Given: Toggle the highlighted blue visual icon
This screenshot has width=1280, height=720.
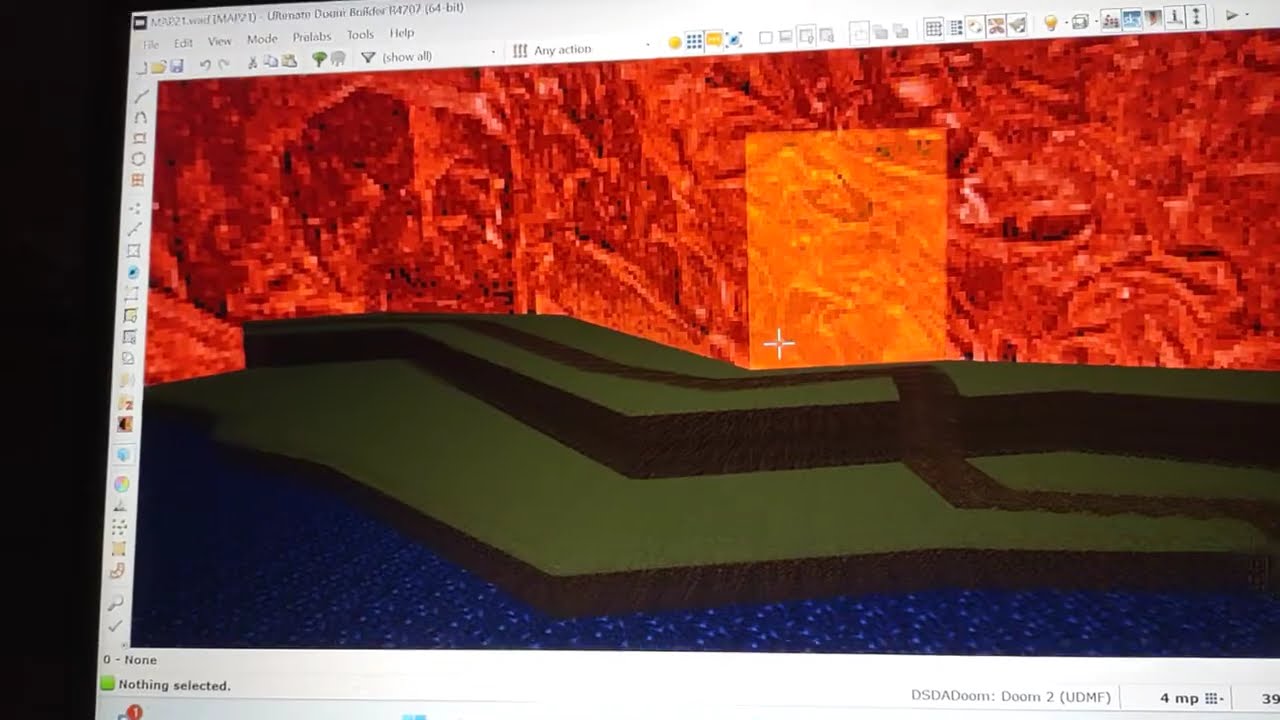Looking at the screenshot, I should (1133, 18).
